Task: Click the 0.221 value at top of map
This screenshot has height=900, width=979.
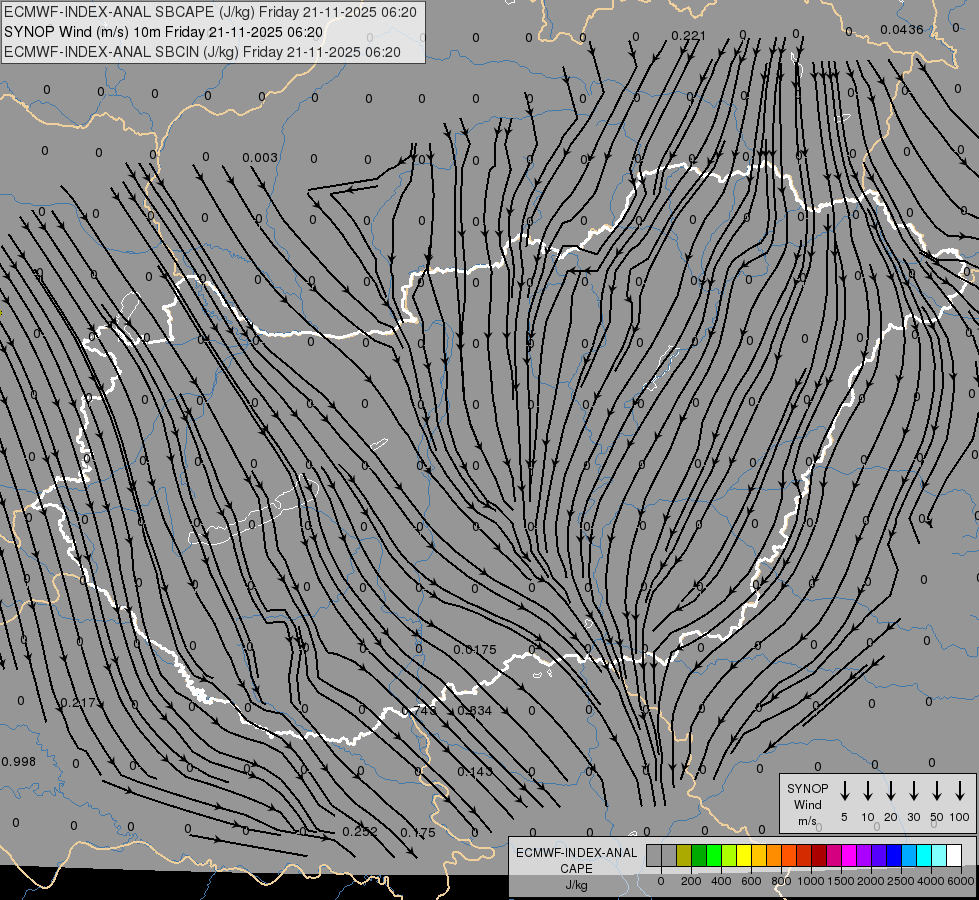Action: pyautogui.click(x=688, y=36)
